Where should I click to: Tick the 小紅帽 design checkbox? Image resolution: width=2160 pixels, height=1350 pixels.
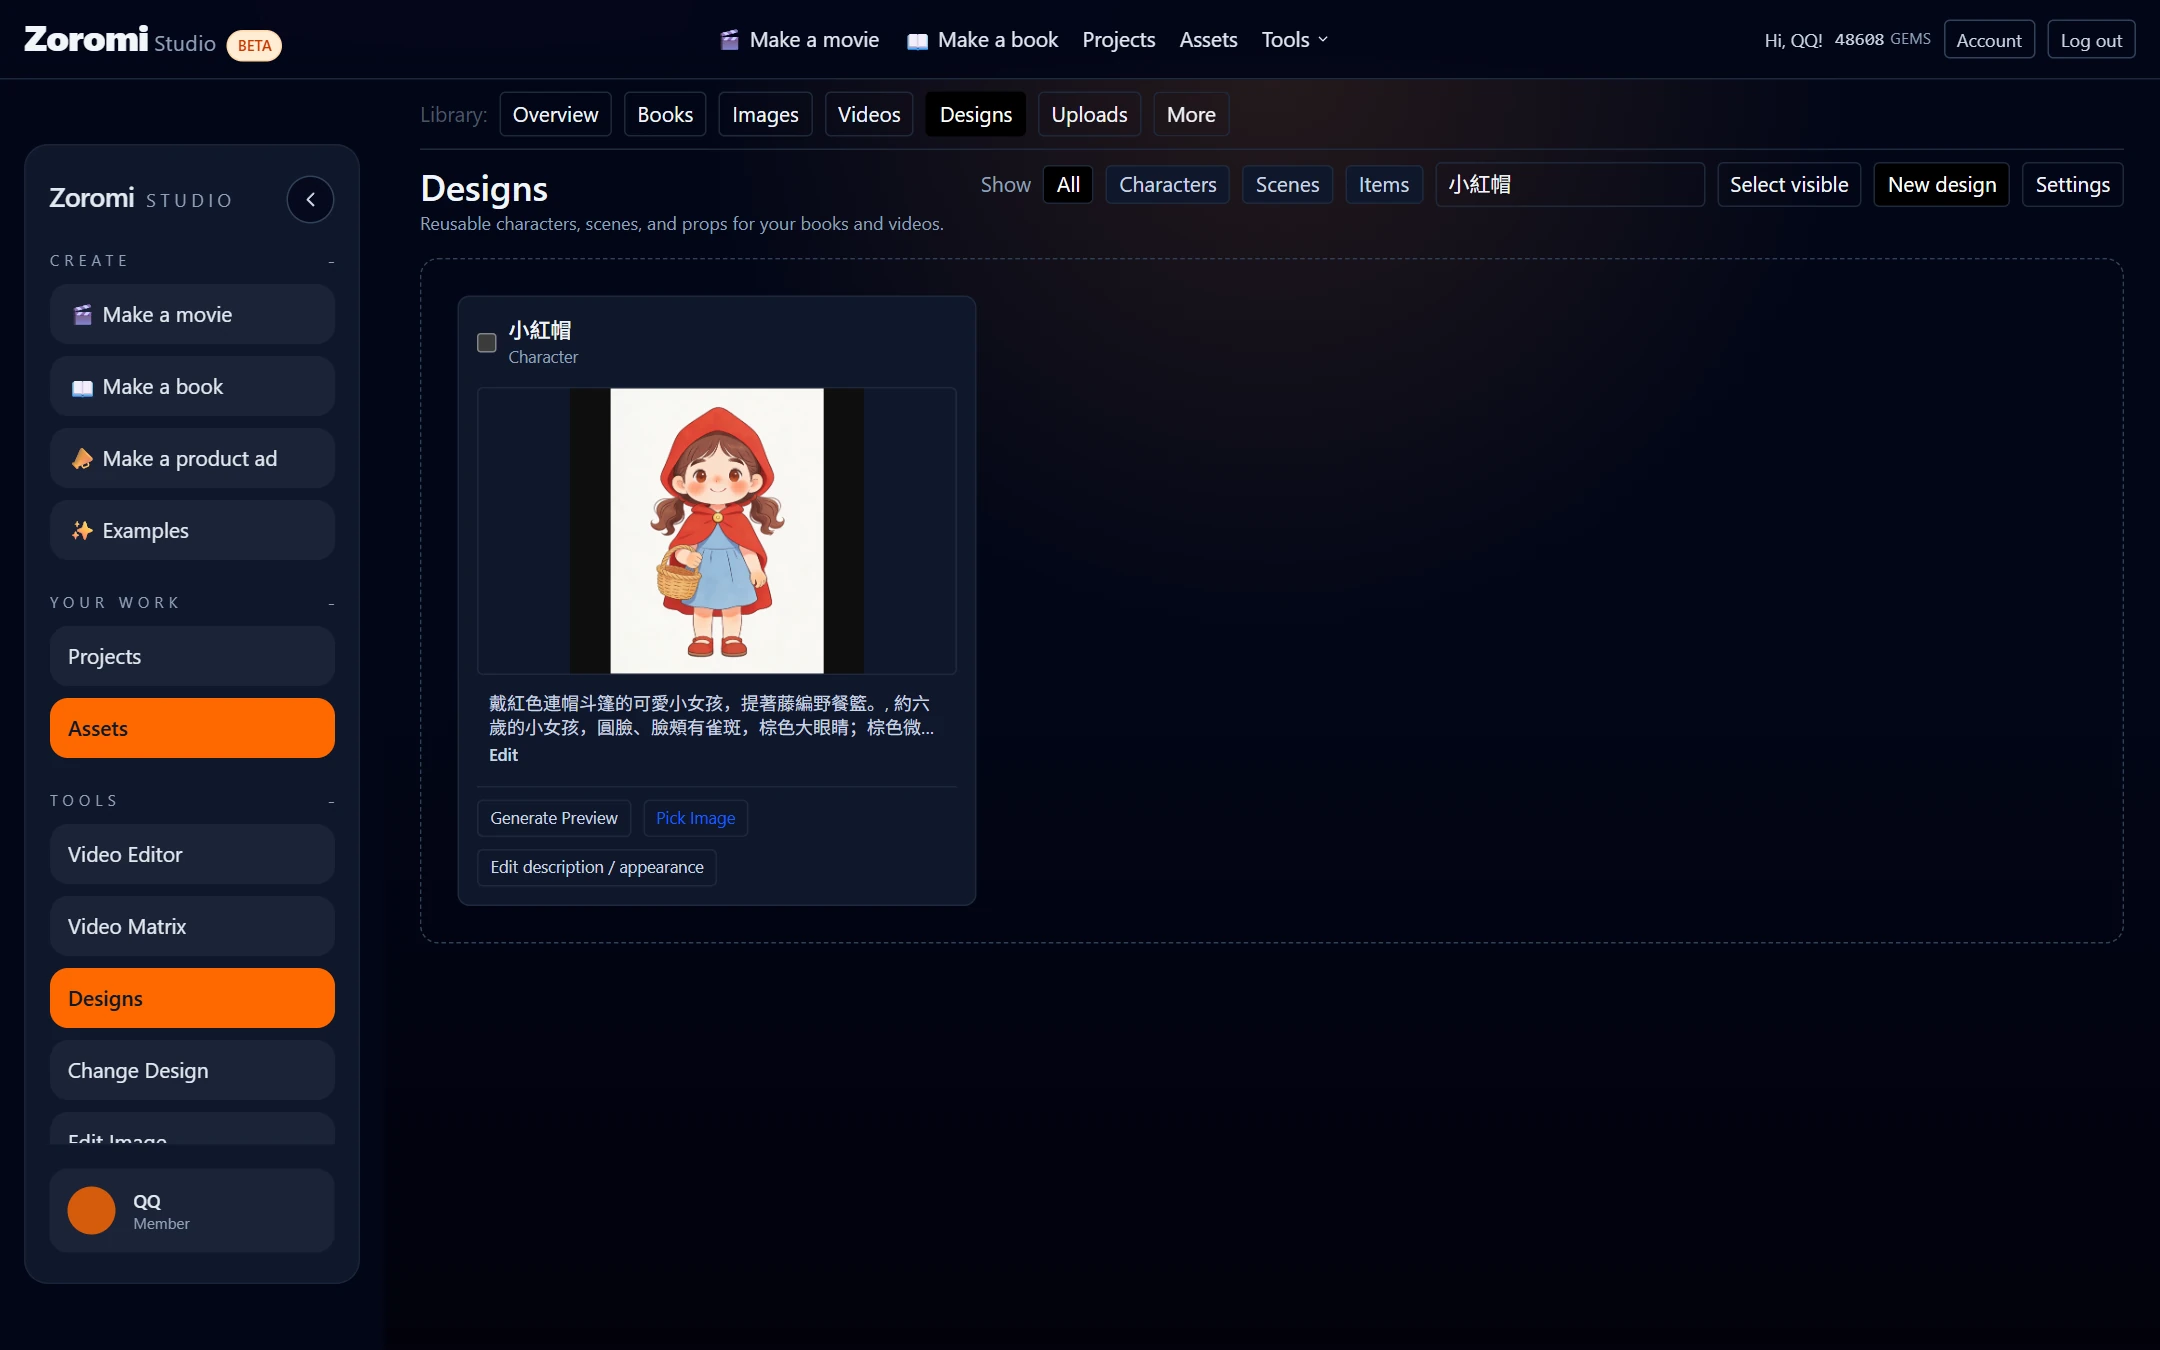coord(487,343)
